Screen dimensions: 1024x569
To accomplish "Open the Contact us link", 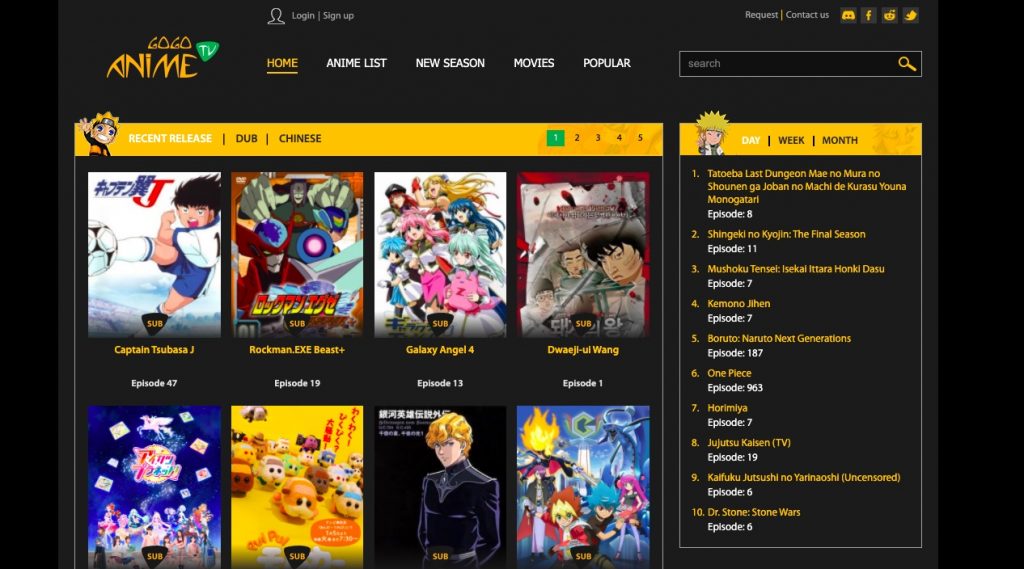I will [807, 14].
